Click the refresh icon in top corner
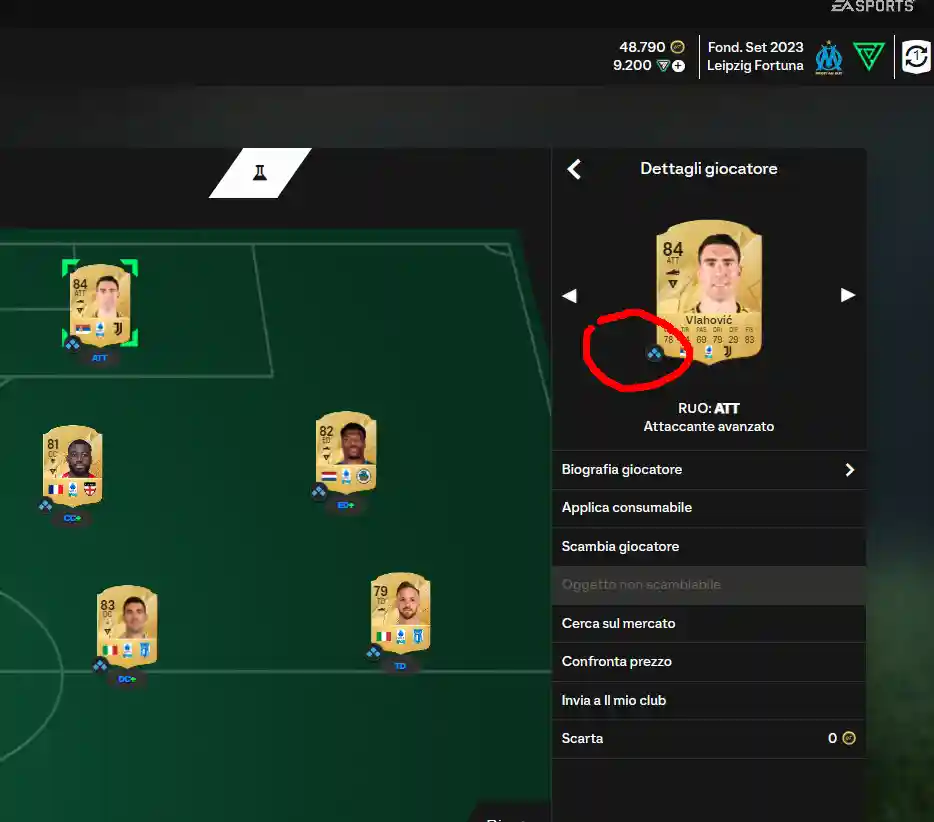The image size is (934, 822). coord(917,57)
